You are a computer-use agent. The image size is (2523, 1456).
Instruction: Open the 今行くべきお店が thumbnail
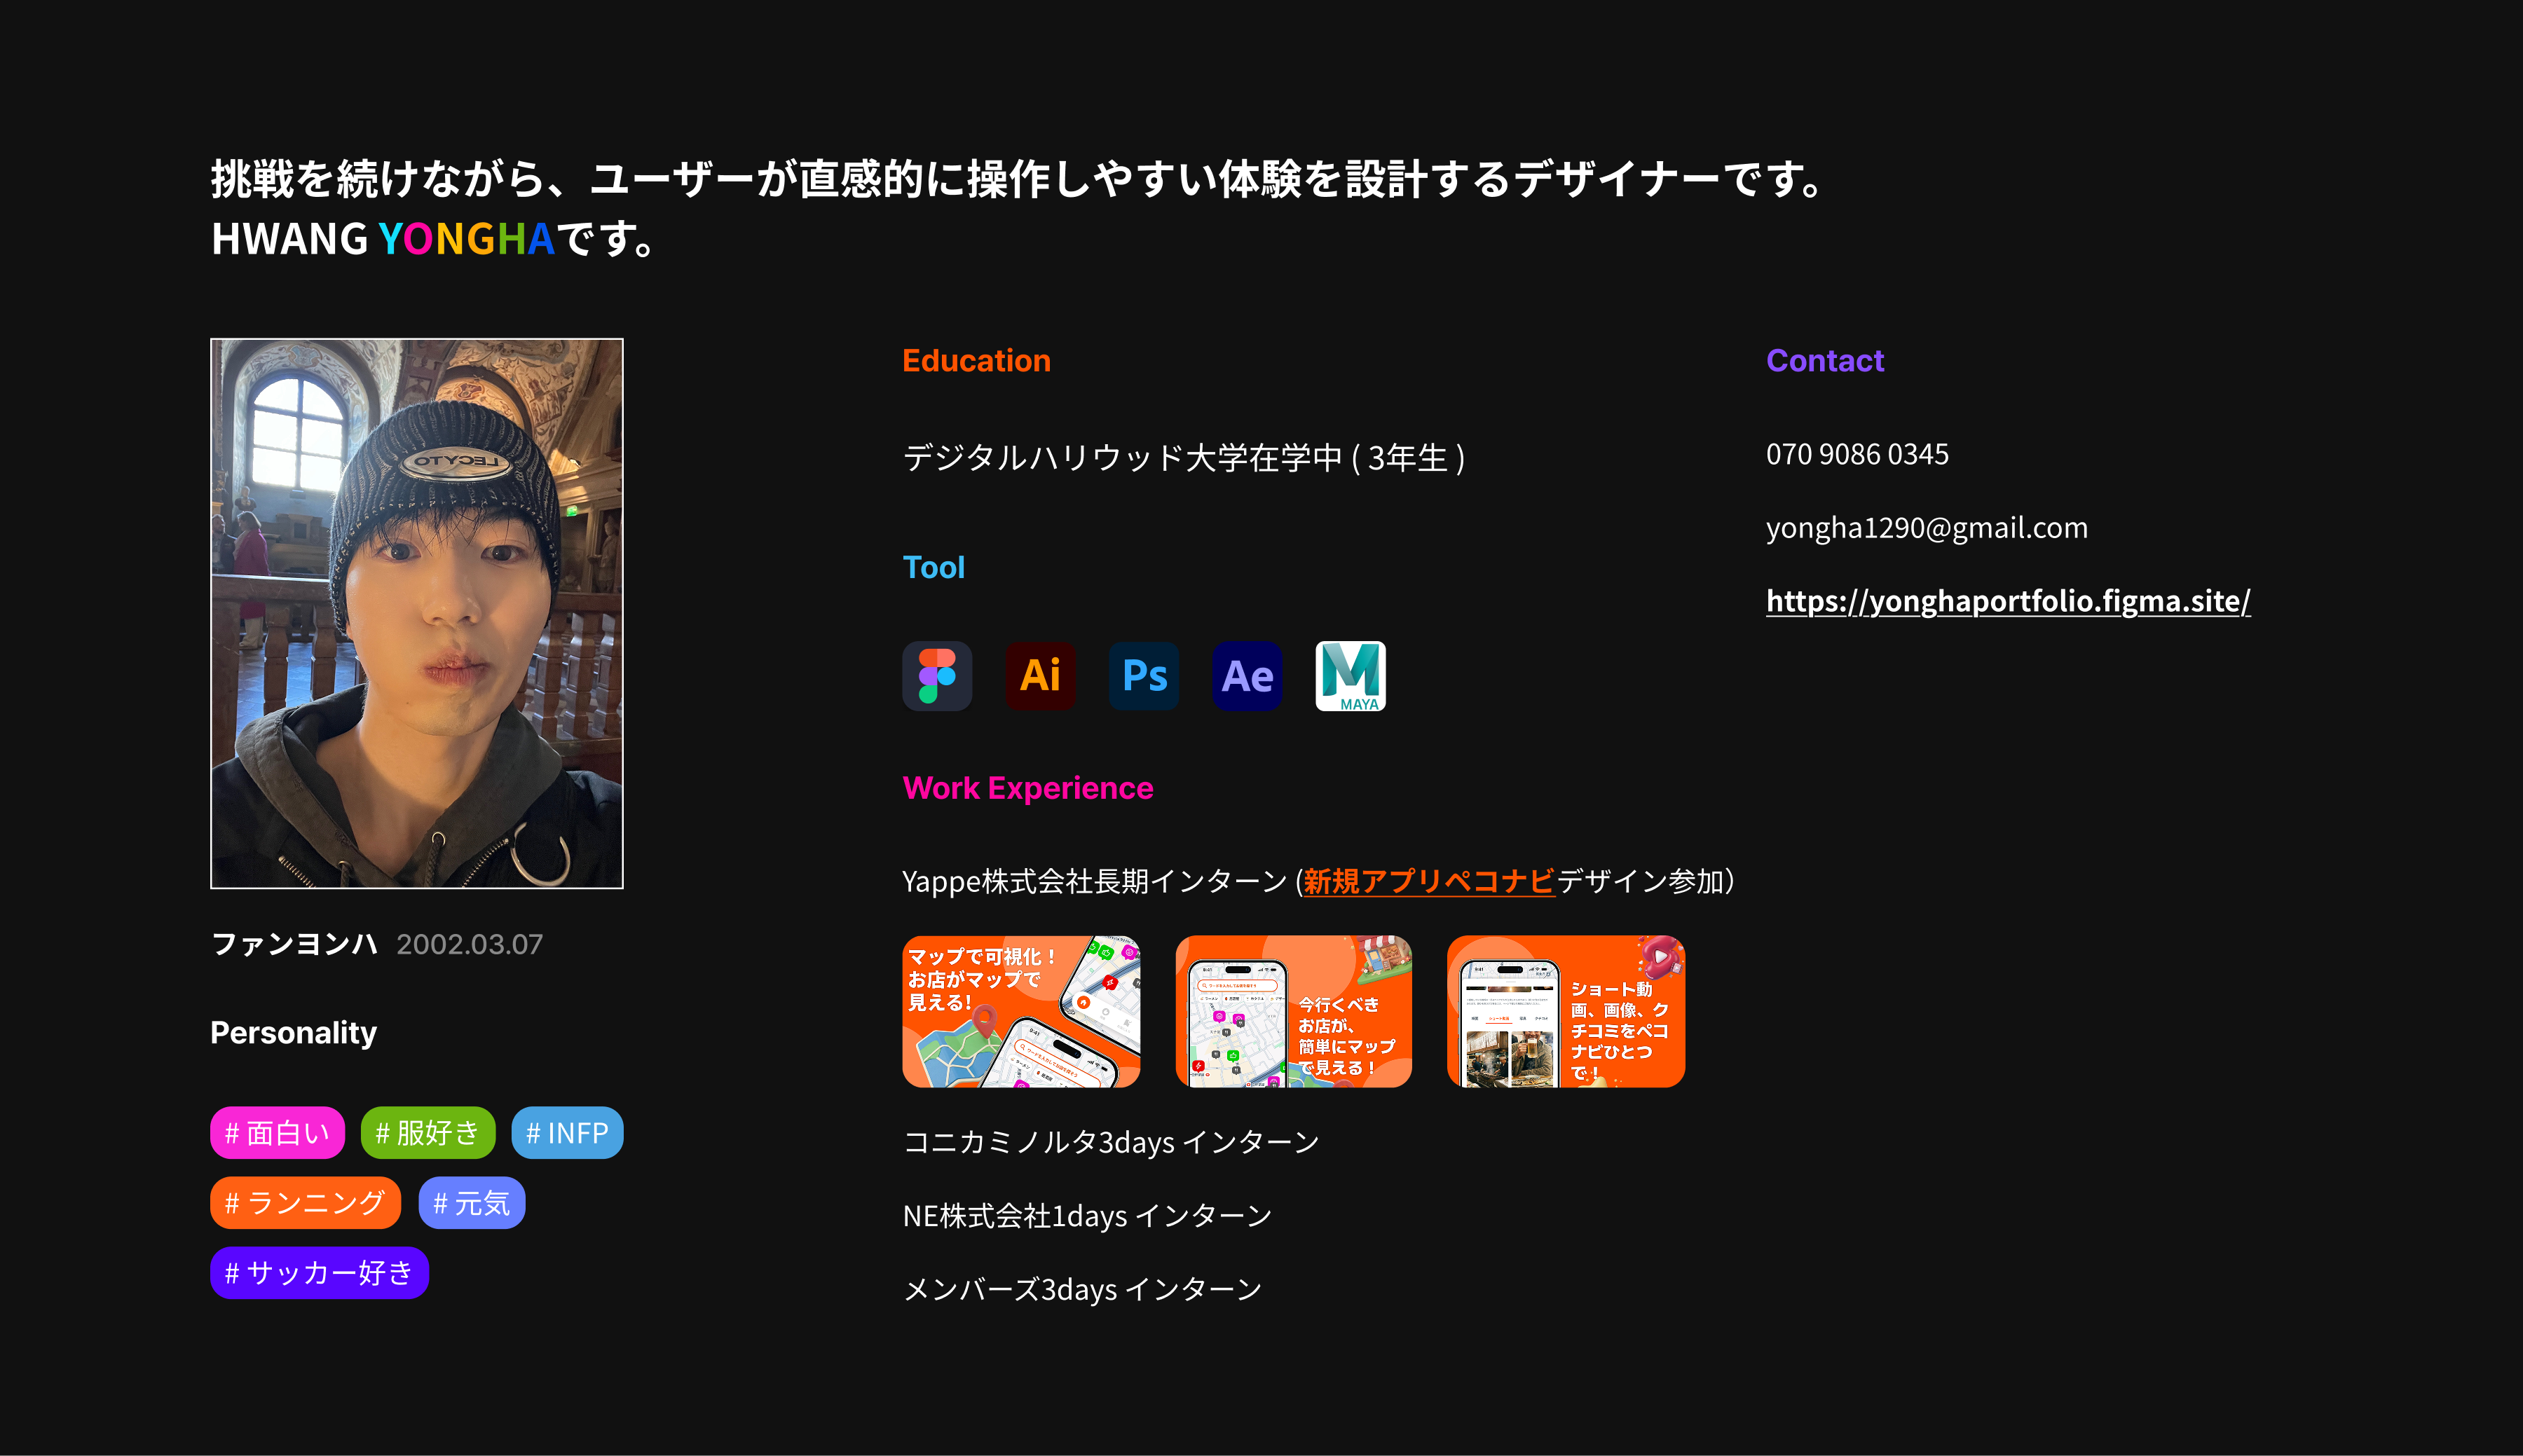click(1293, 1011)
